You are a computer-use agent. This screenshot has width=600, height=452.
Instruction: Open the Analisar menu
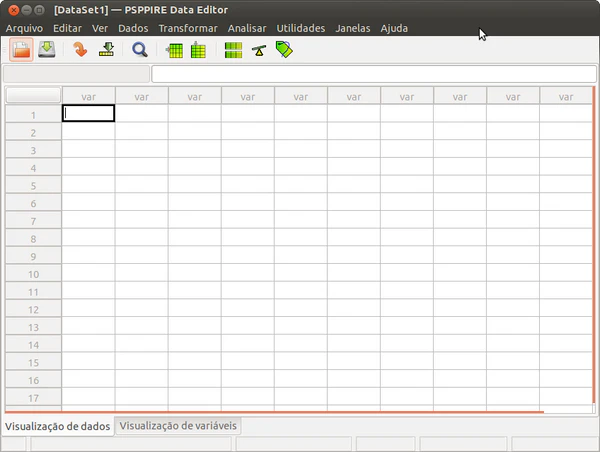(x=247, y=28)
